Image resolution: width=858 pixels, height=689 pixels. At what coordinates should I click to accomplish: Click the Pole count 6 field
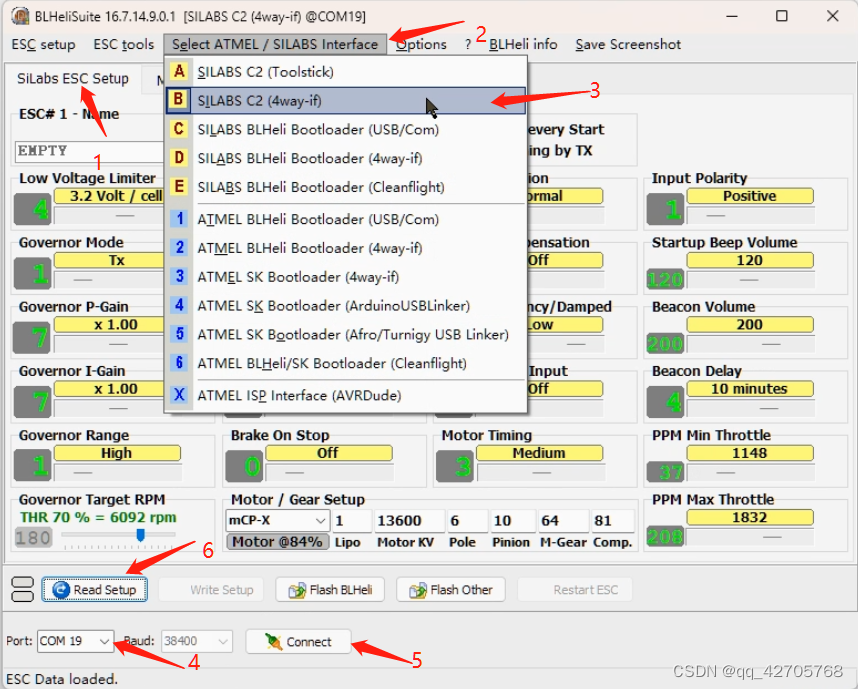[x=467, y=521]
